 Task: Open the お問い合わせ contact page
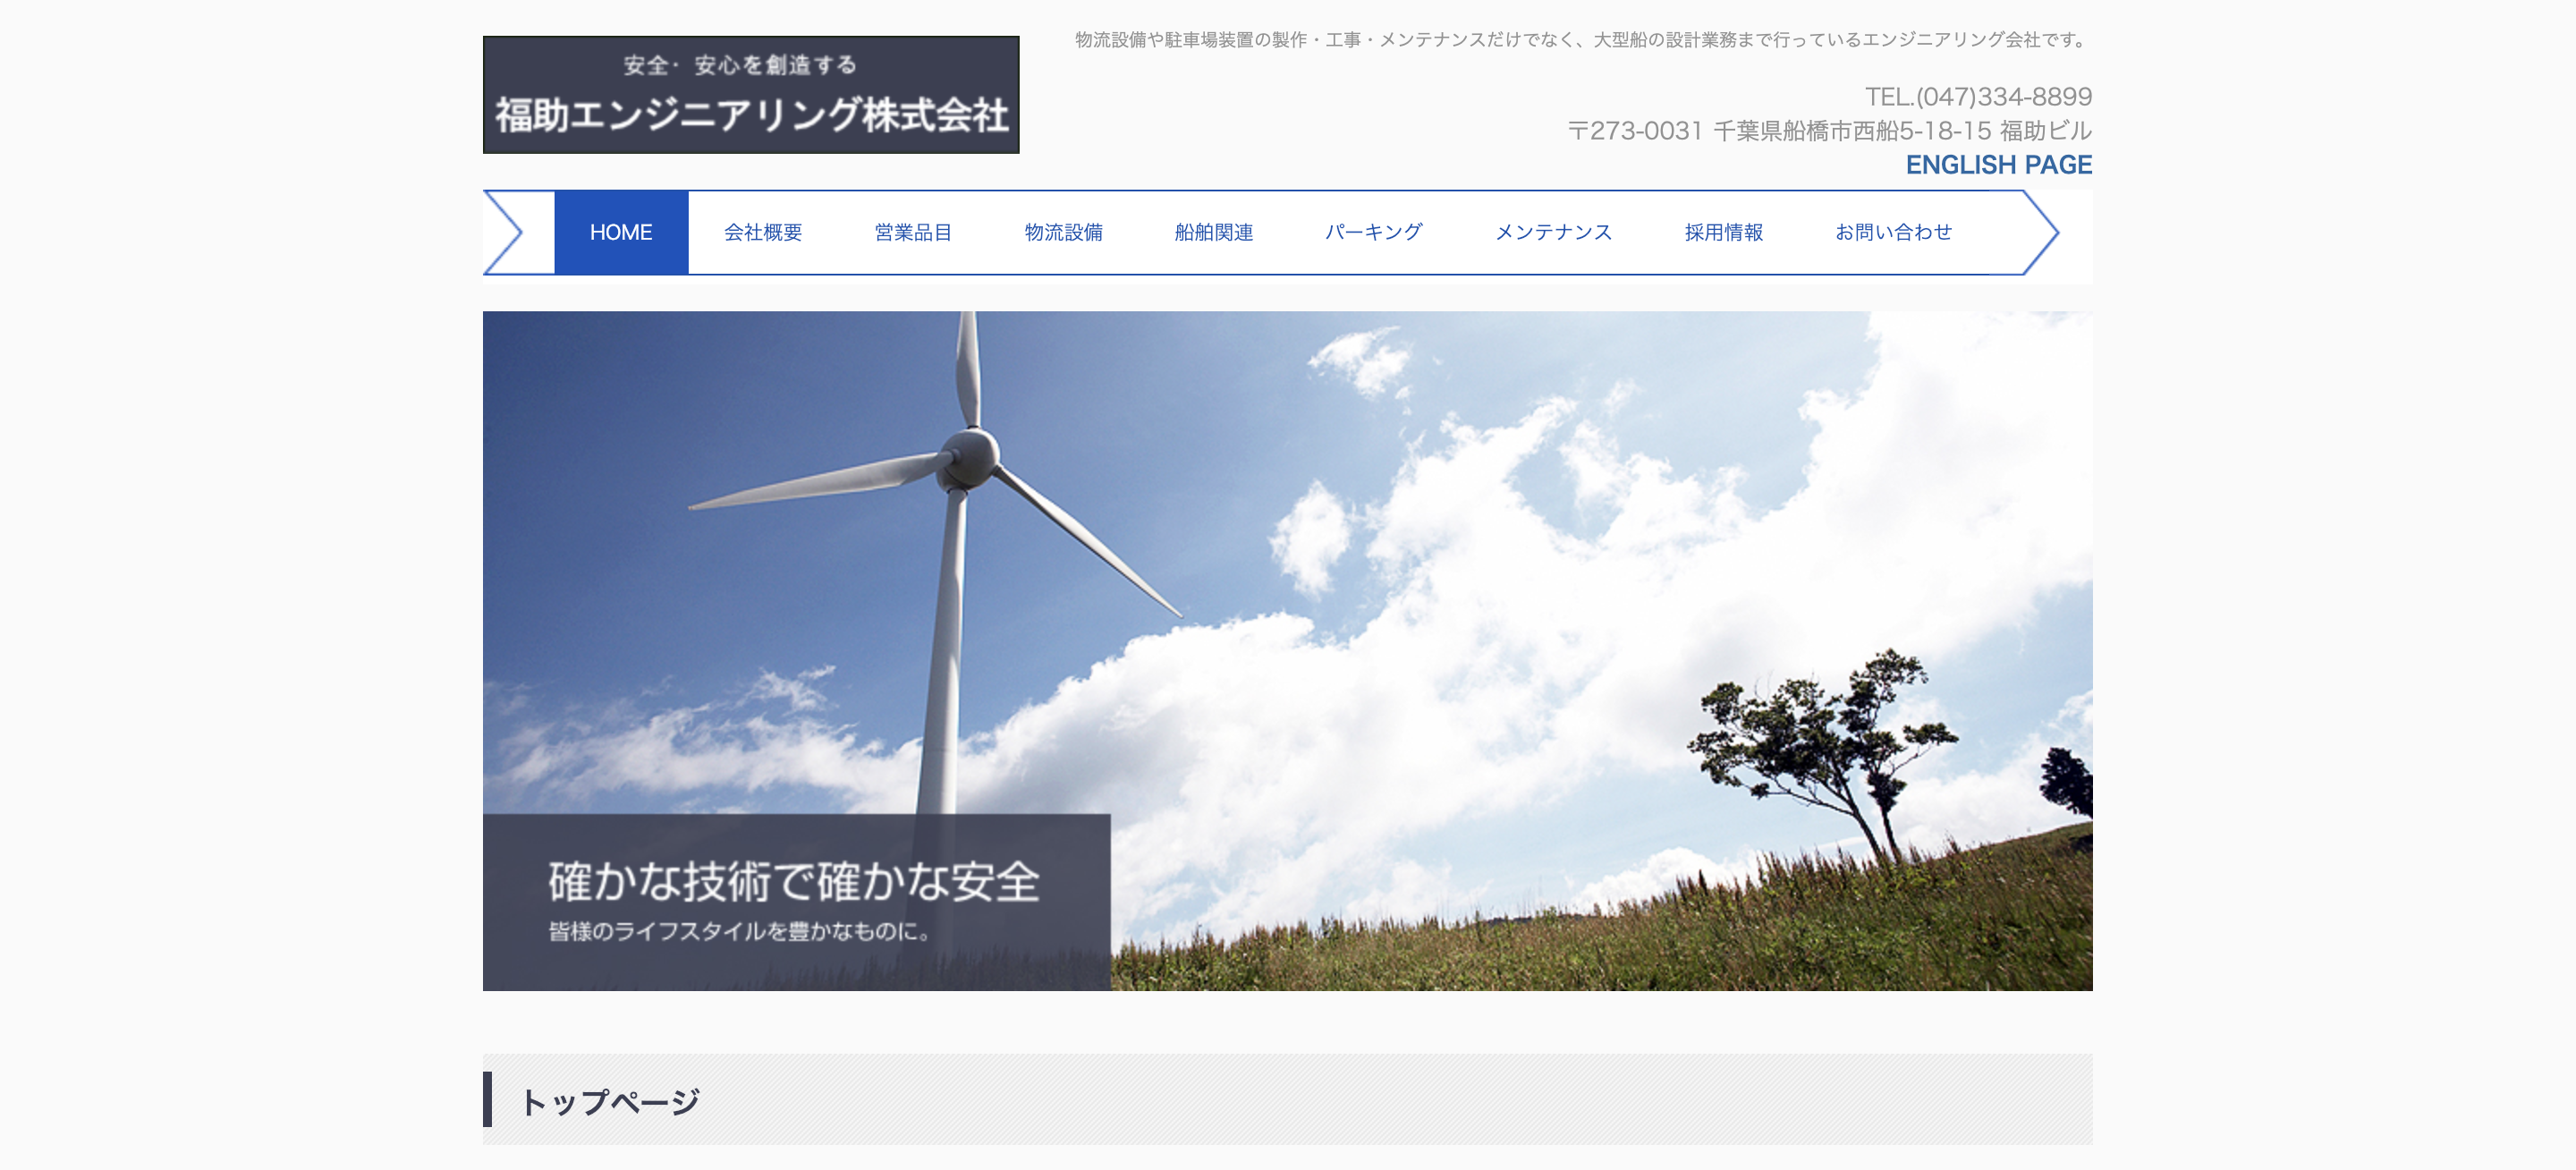point(1893,232)
